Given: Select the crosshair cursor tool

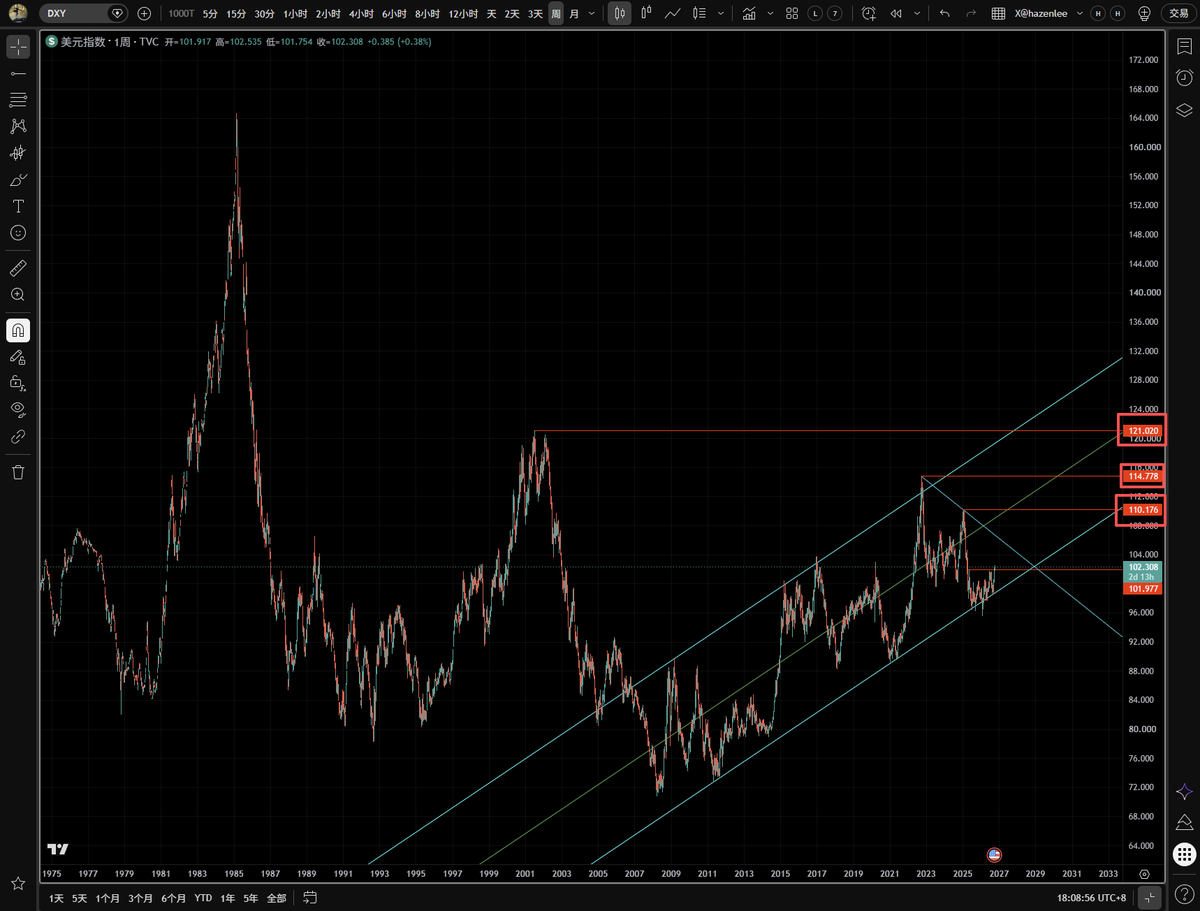Looking at the screenshot, I should (x=18, y=47).
